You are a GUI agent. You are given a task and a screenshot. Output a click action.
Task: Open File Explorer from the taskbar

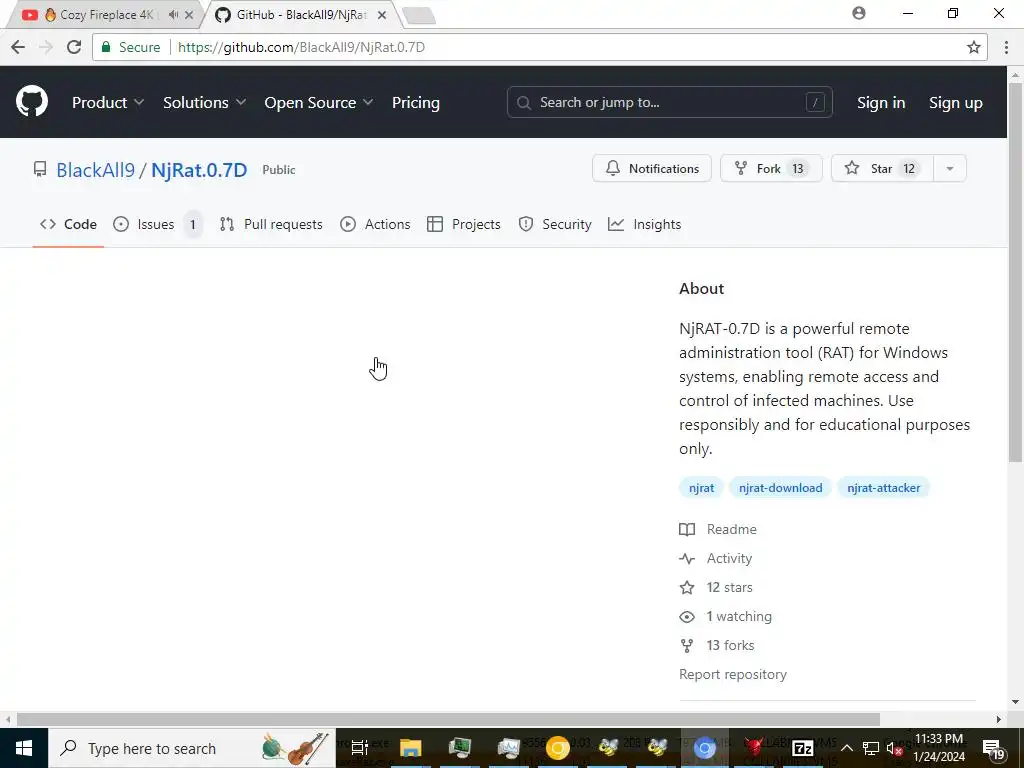411,748
